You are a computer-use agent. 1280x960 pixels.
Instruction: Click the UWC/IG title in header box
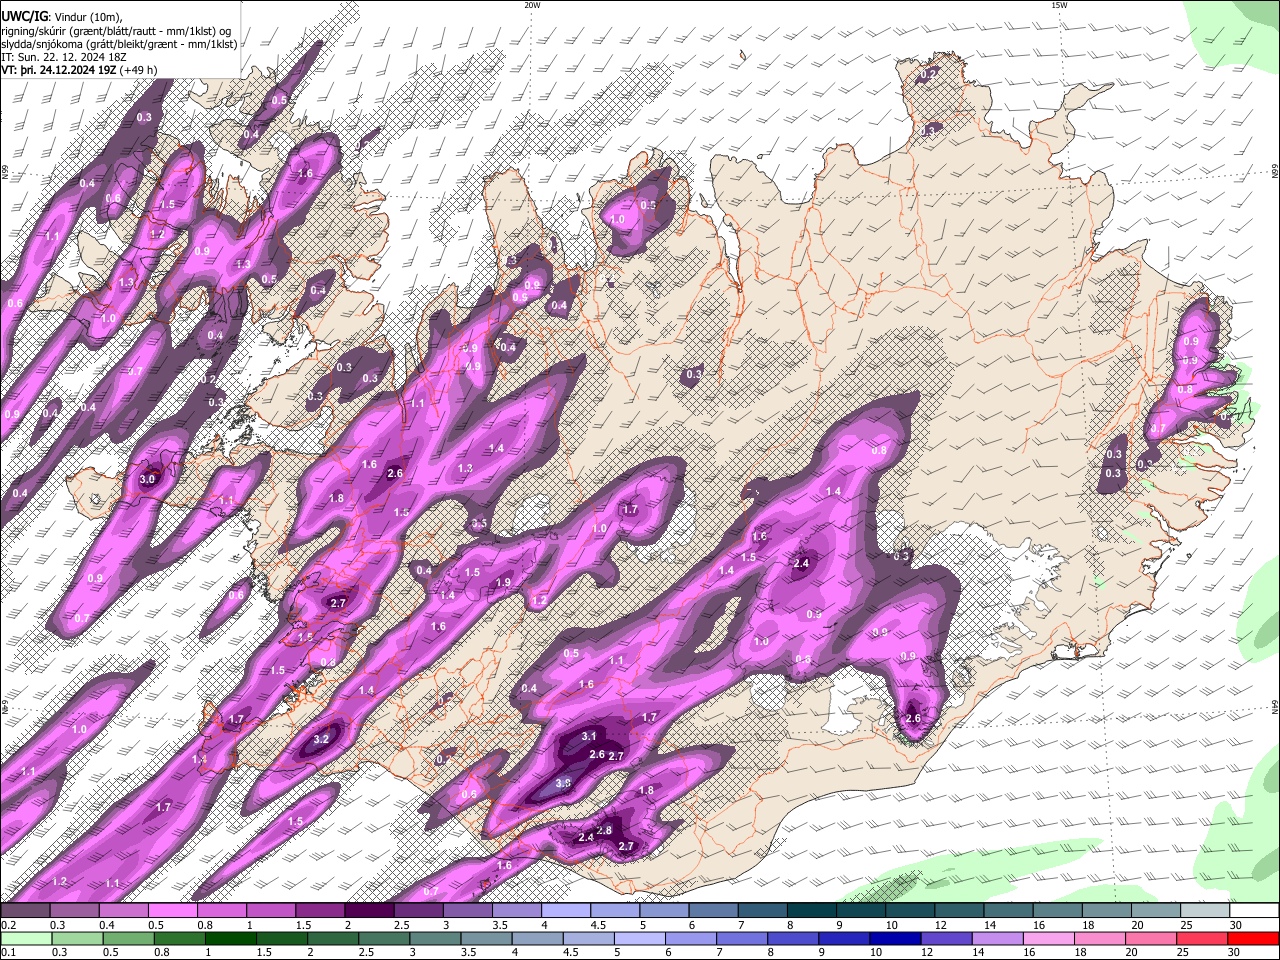point(24,16)
